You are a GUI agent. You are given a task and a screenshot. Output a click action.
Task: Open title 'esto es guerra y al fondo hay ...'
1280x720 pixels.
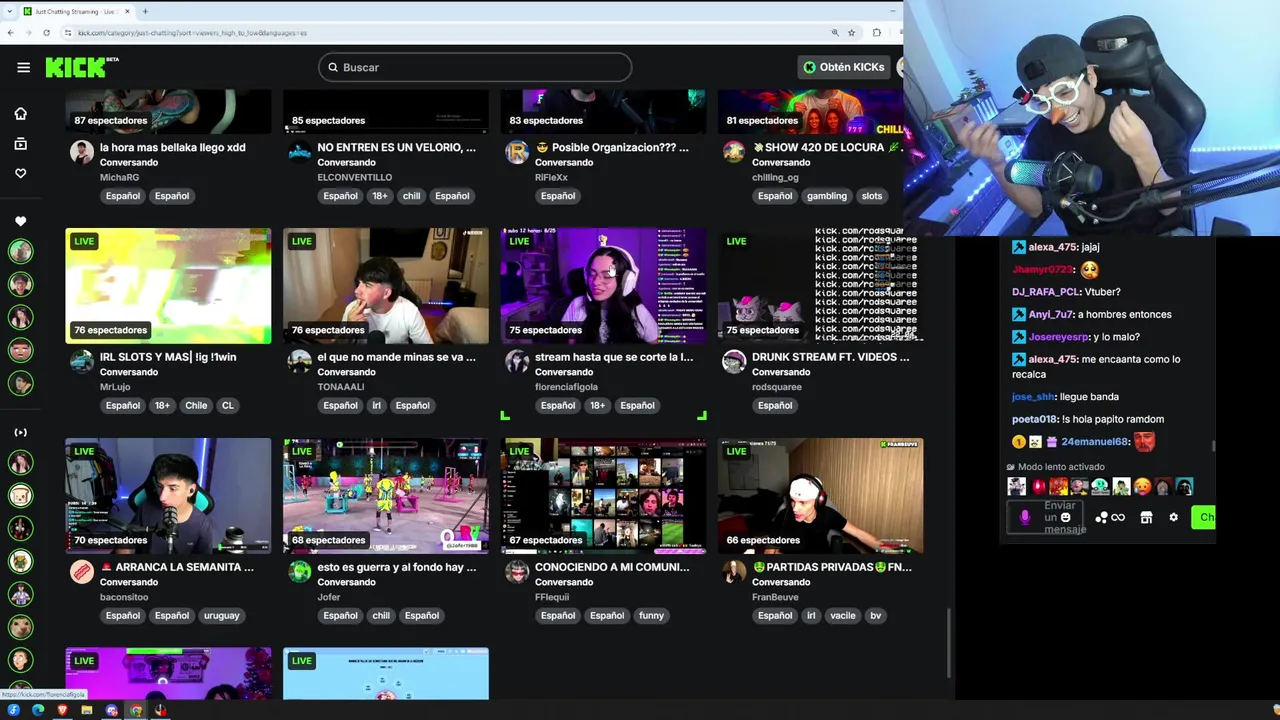pyautogui.click(x=397, y=567)
